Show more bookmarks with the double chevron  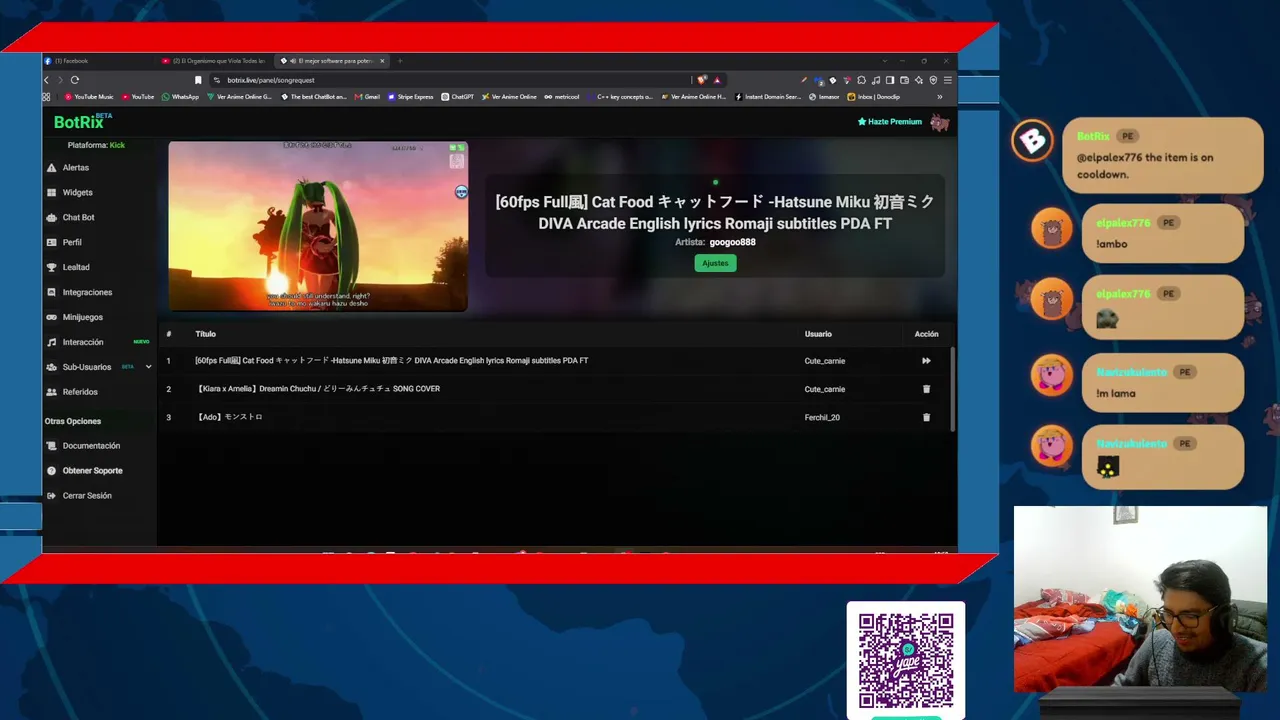coord(939,97)
